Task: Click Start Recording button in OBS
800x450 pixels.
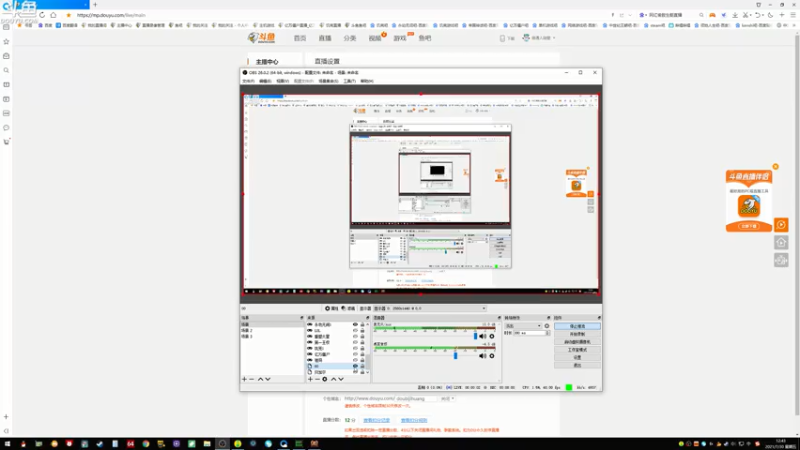Action: pos(577,334)
